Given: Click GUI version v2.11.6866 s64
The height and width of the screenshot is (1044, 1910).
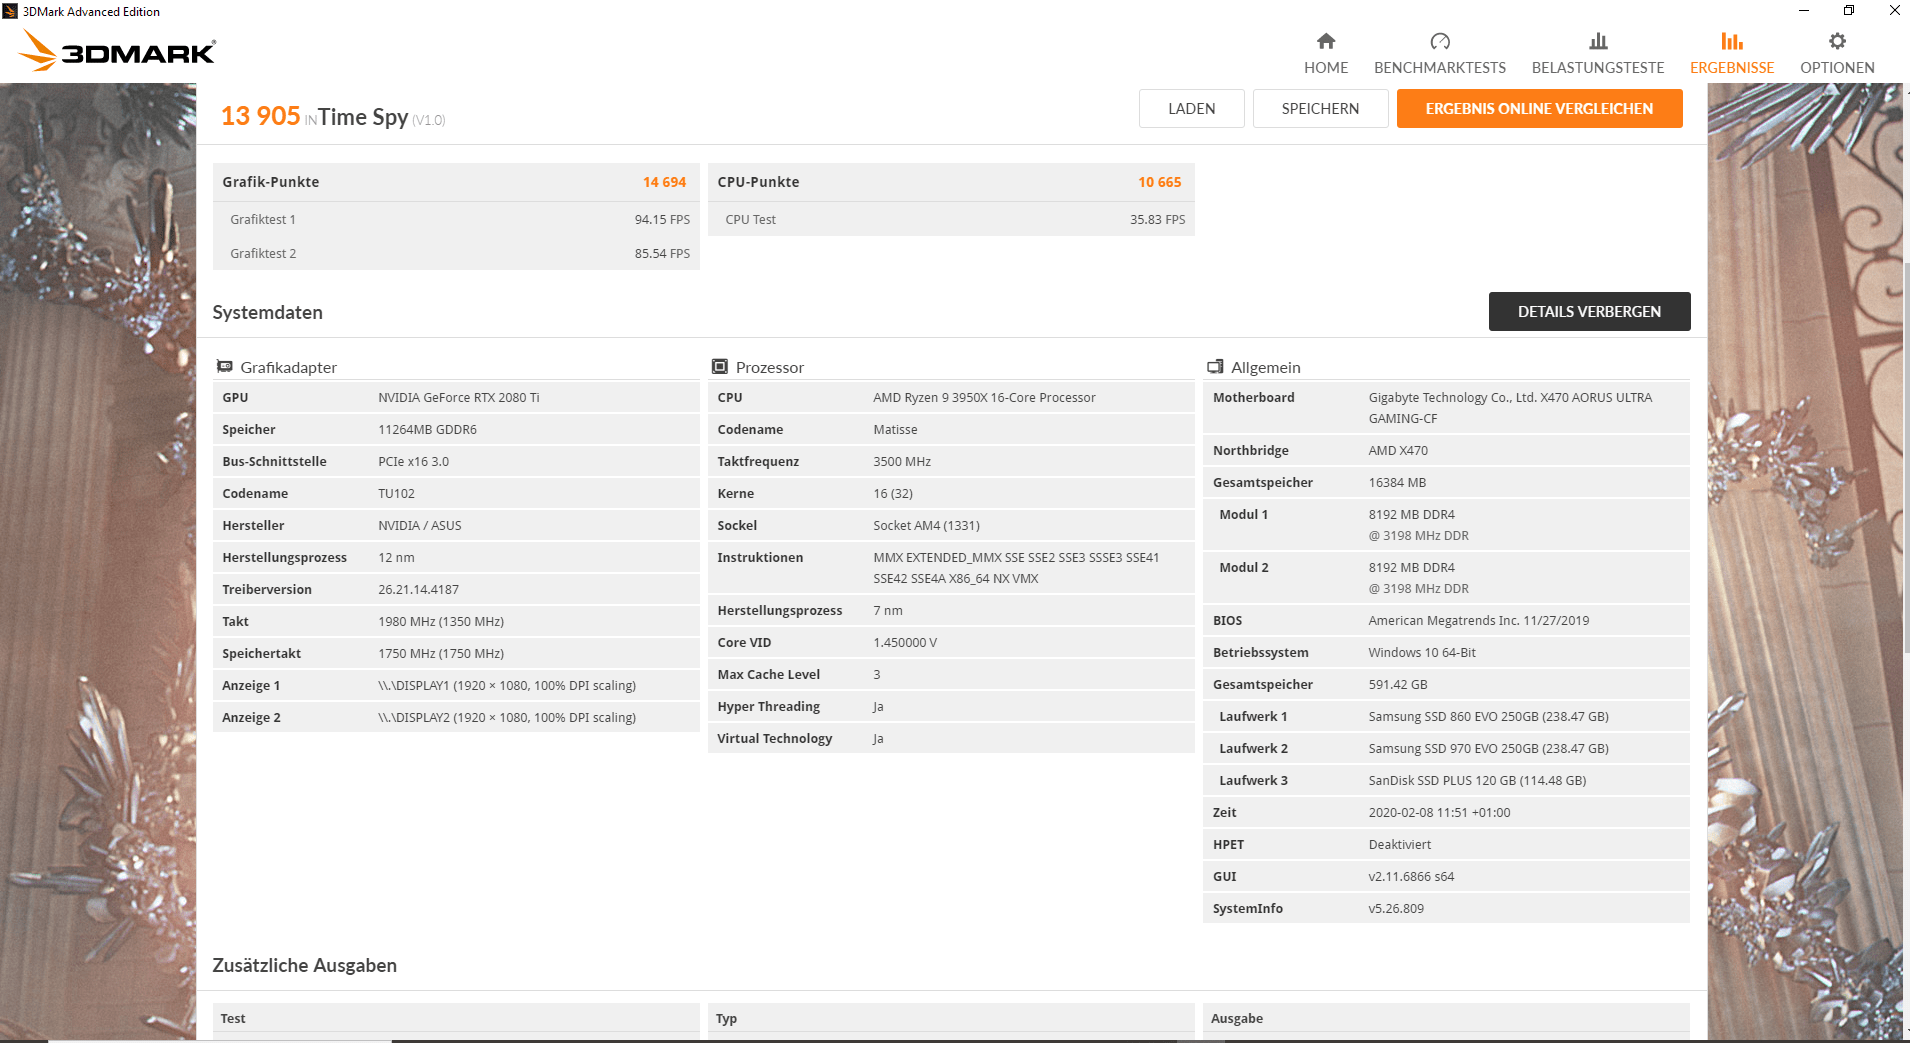Looking at the screenshot, I should pyautogui.click(x=1411, y=877).
